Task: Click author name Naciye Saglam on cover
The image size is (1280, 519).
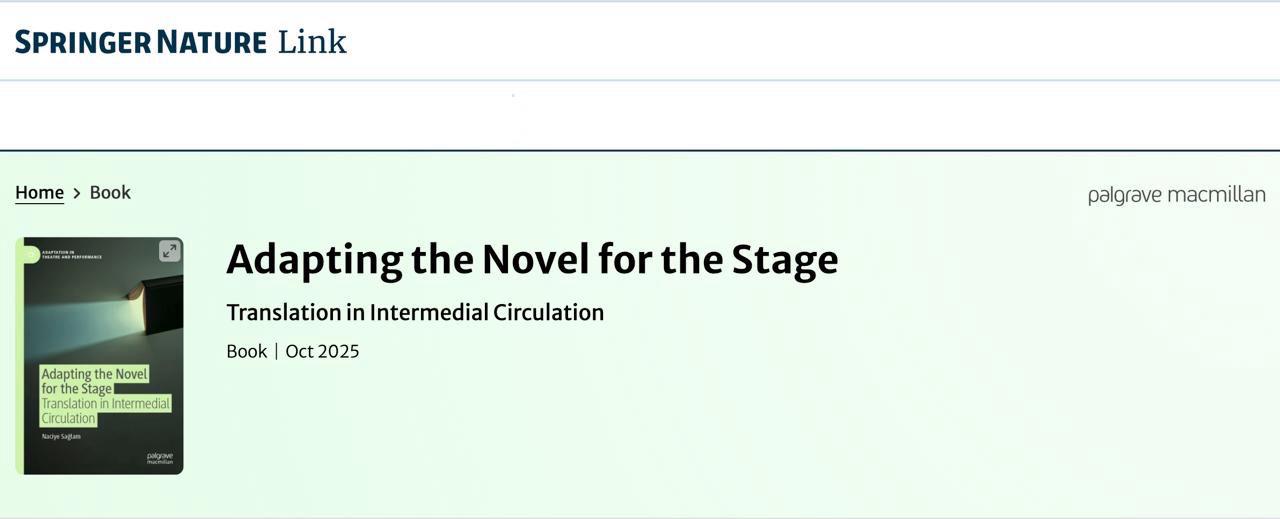Action: click(x=61, y=436)
